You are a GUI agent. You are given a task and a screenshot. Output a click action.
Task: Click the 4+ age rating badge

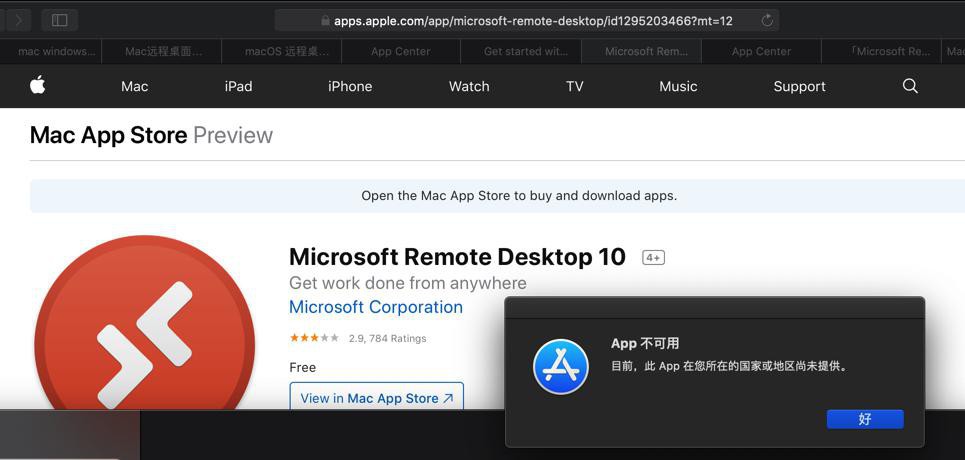(x=654, y=257)
